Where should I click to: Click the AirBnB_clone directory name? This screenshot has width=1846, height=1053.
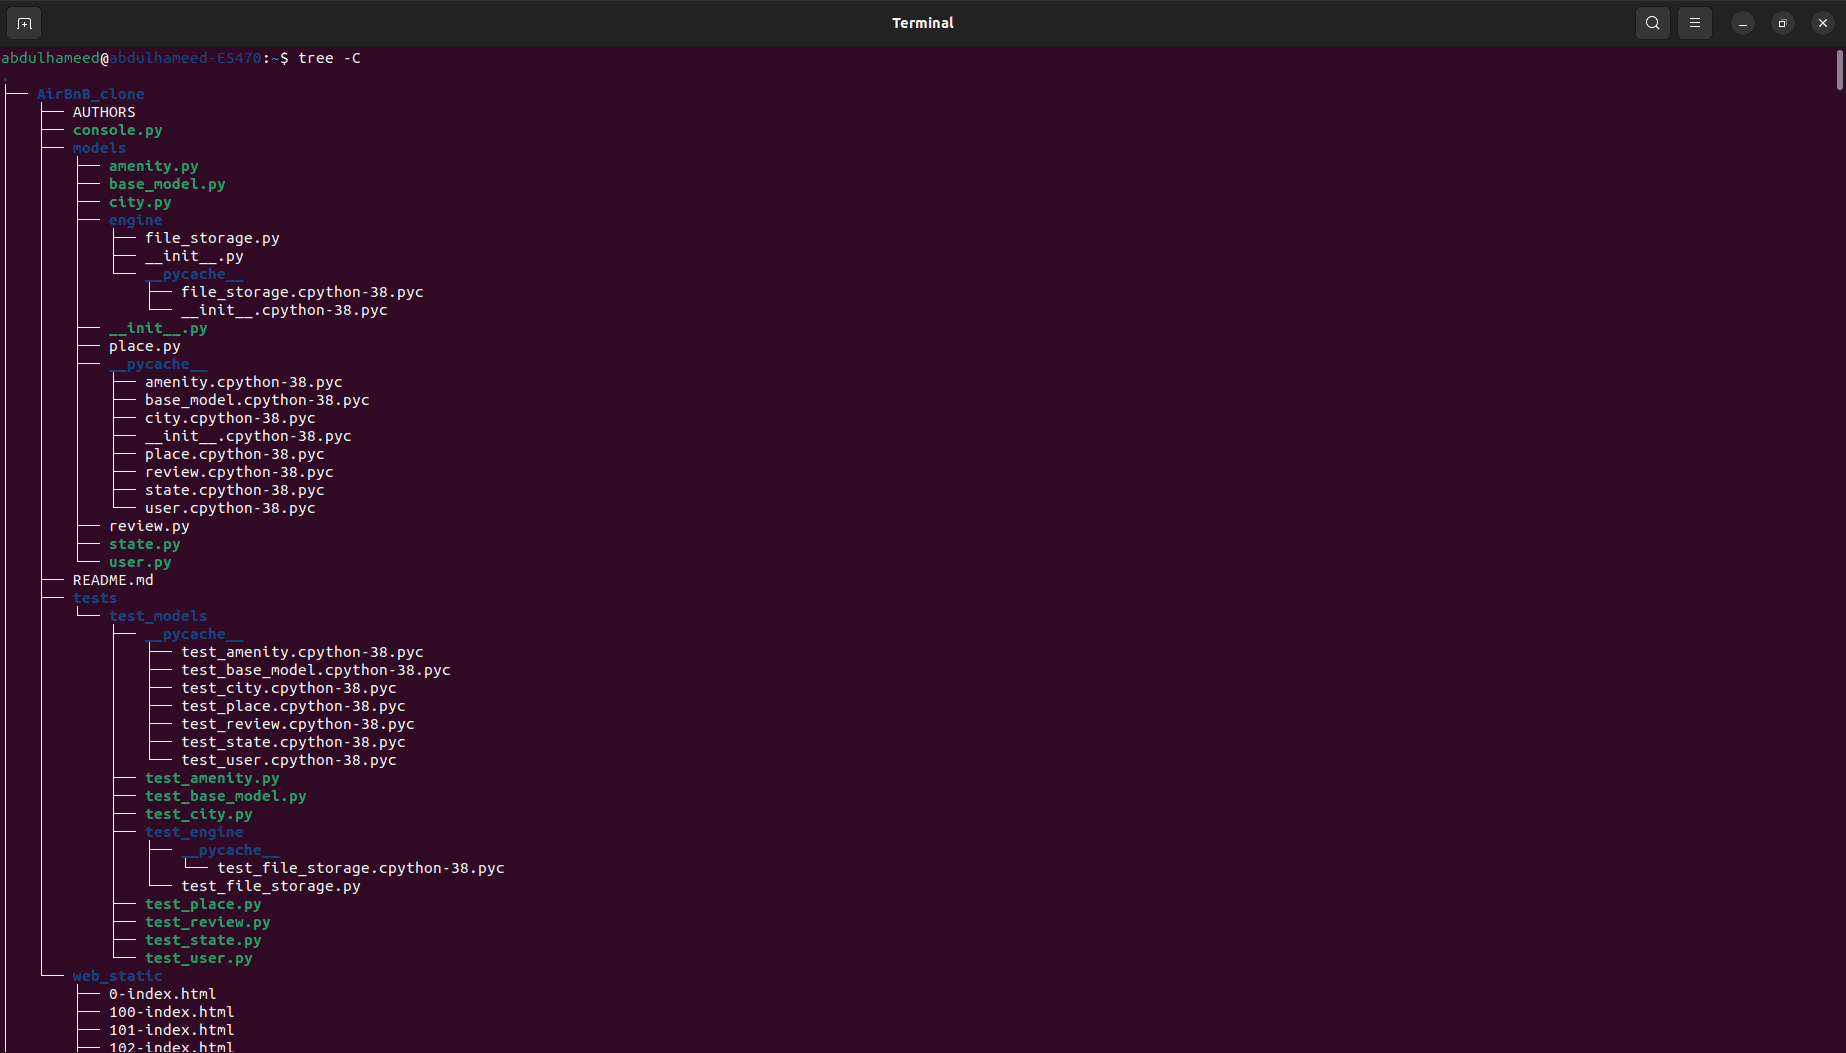click(90, 94)
